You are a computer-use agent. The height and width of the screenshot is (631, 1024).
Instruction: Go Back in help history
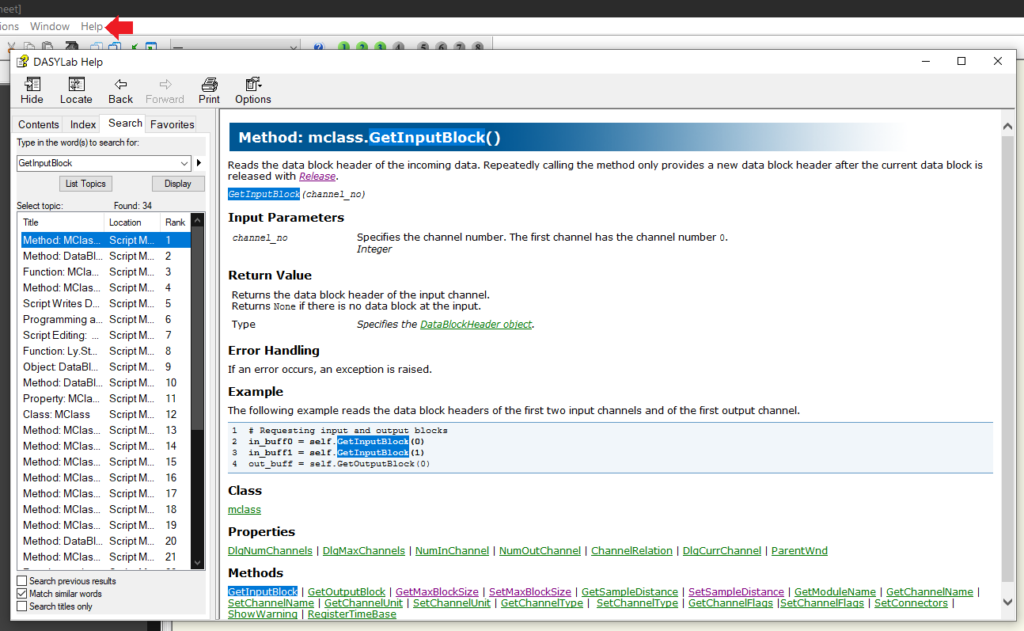[120, 90]
